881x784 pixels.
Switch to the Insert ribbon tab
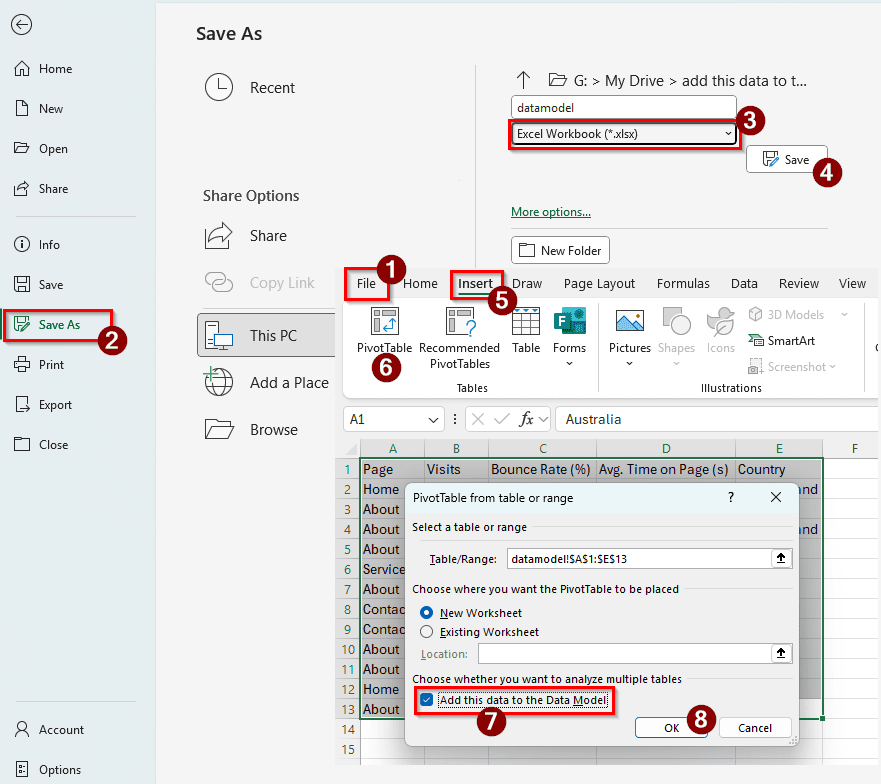point(476,284)
